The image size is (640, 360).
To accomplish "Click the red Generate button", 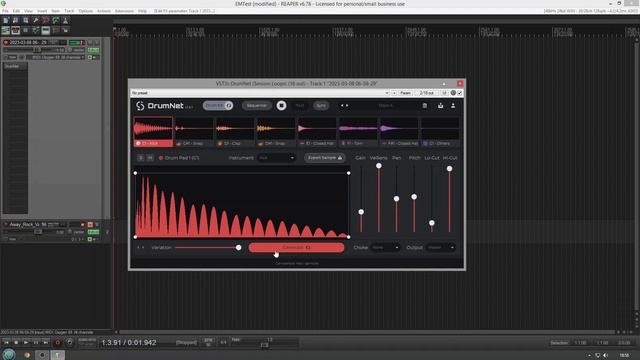I will (296, 247).
